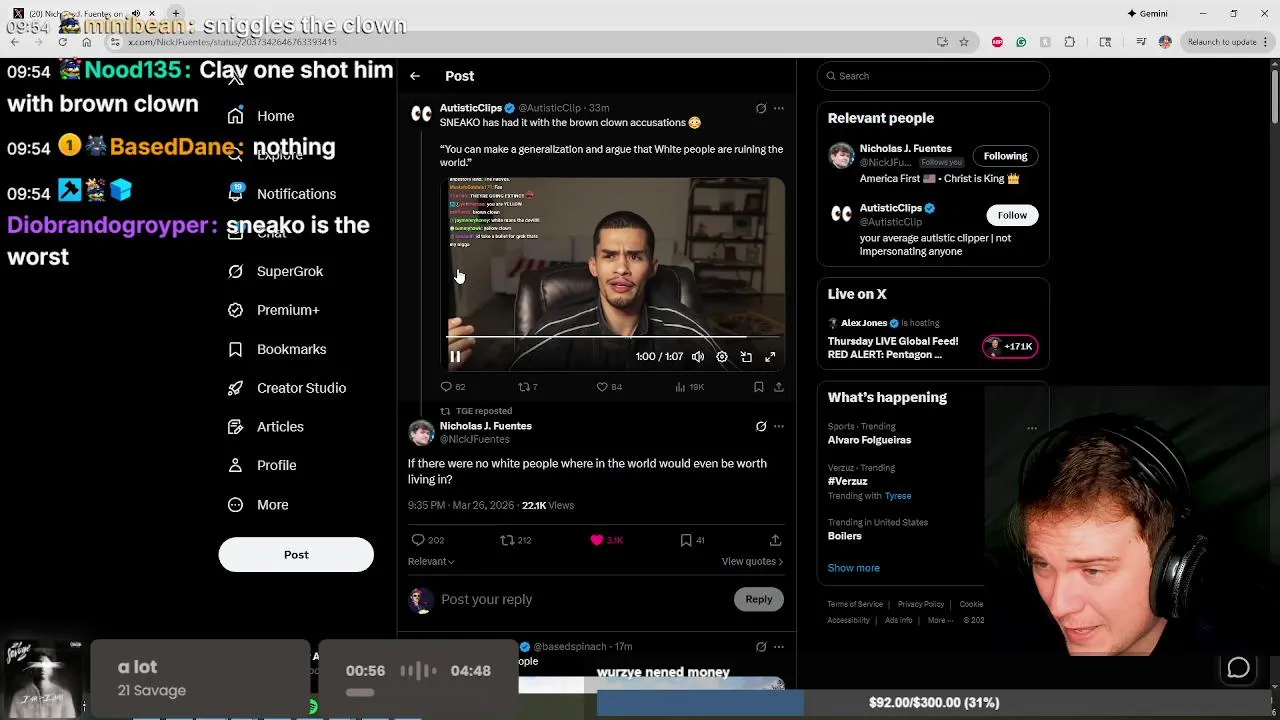Open the Chrome profile avatar
Screen dimensions: 1280x720
pyautogui.click(x=1165, y=42)
